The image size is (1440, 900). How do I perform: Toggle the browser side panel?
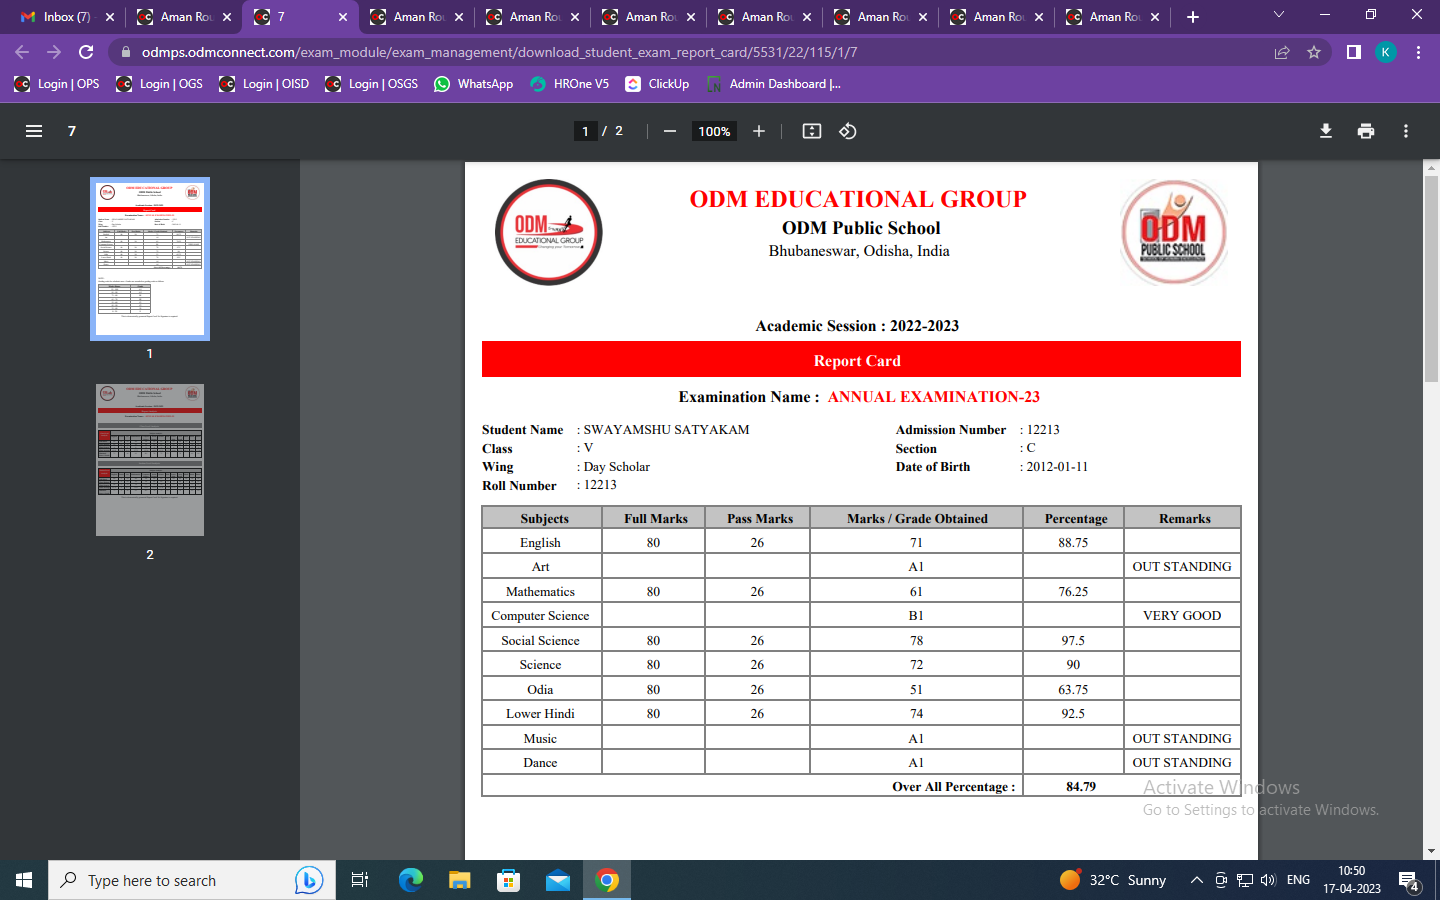1353,52
